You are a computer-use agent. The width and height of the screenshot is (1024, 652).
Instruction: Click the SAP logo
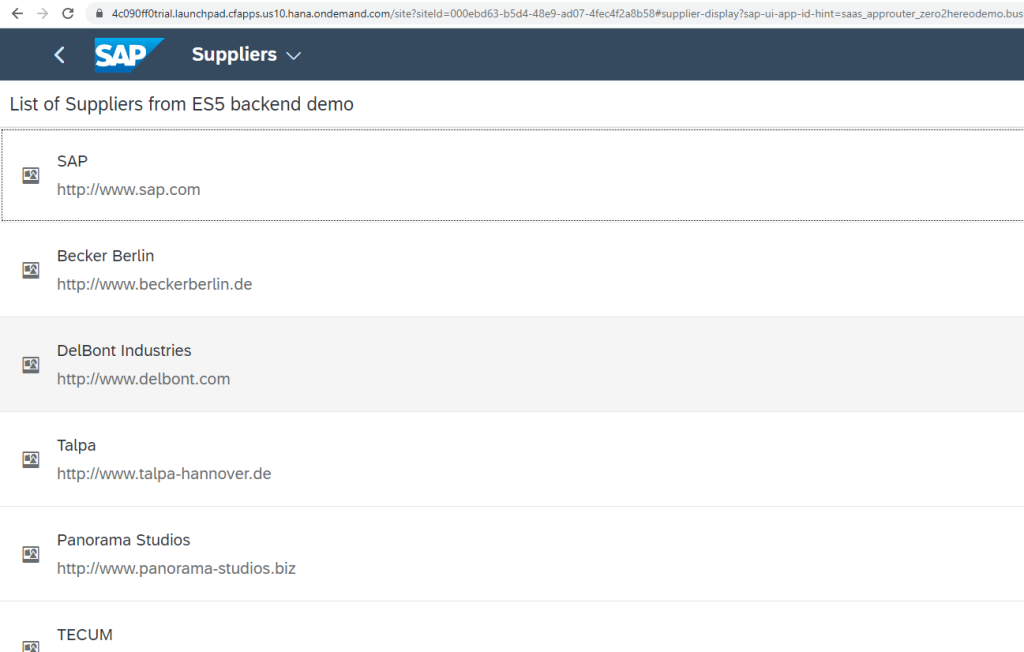coord(127,55)
